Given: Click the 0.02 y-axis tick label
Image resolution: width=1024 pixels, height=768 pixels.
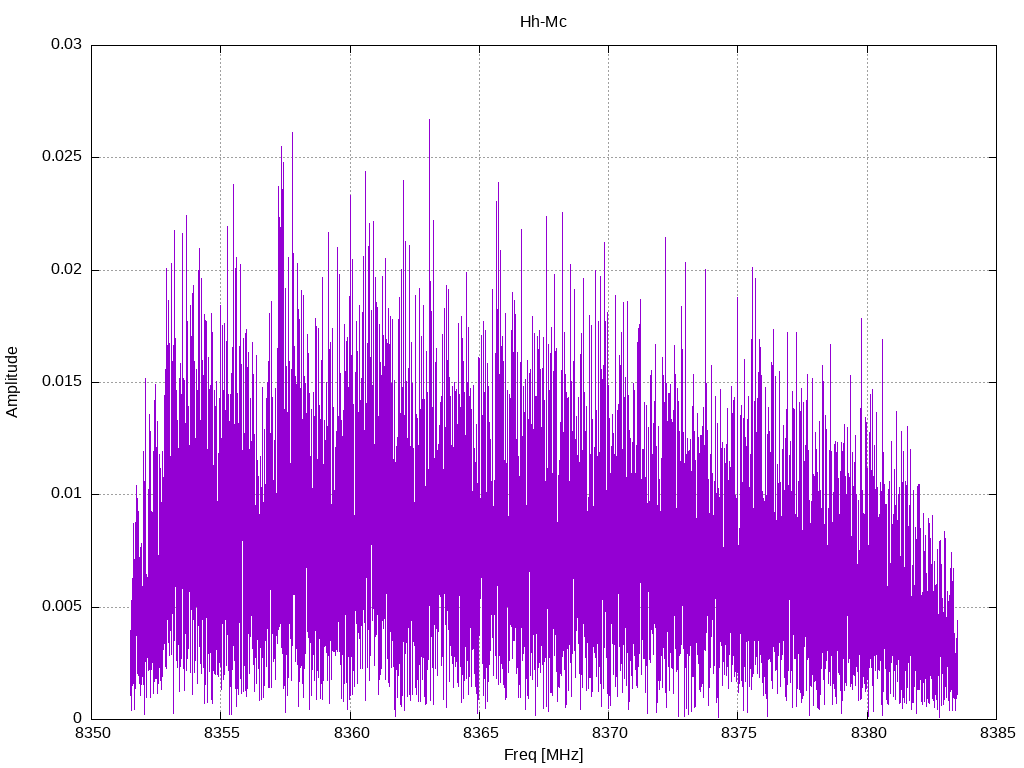Looking at the screenshot, I should (67, 269).
